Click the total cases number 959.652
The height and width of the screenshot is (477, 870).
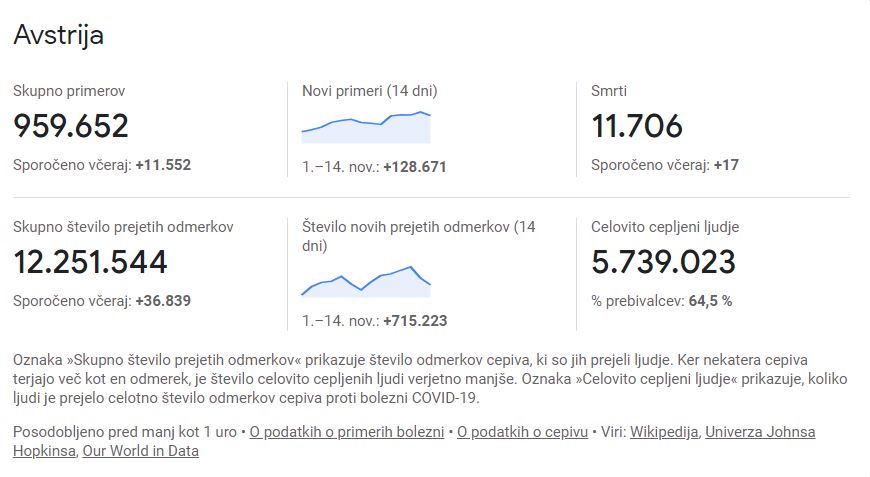[x=71, y=126]
